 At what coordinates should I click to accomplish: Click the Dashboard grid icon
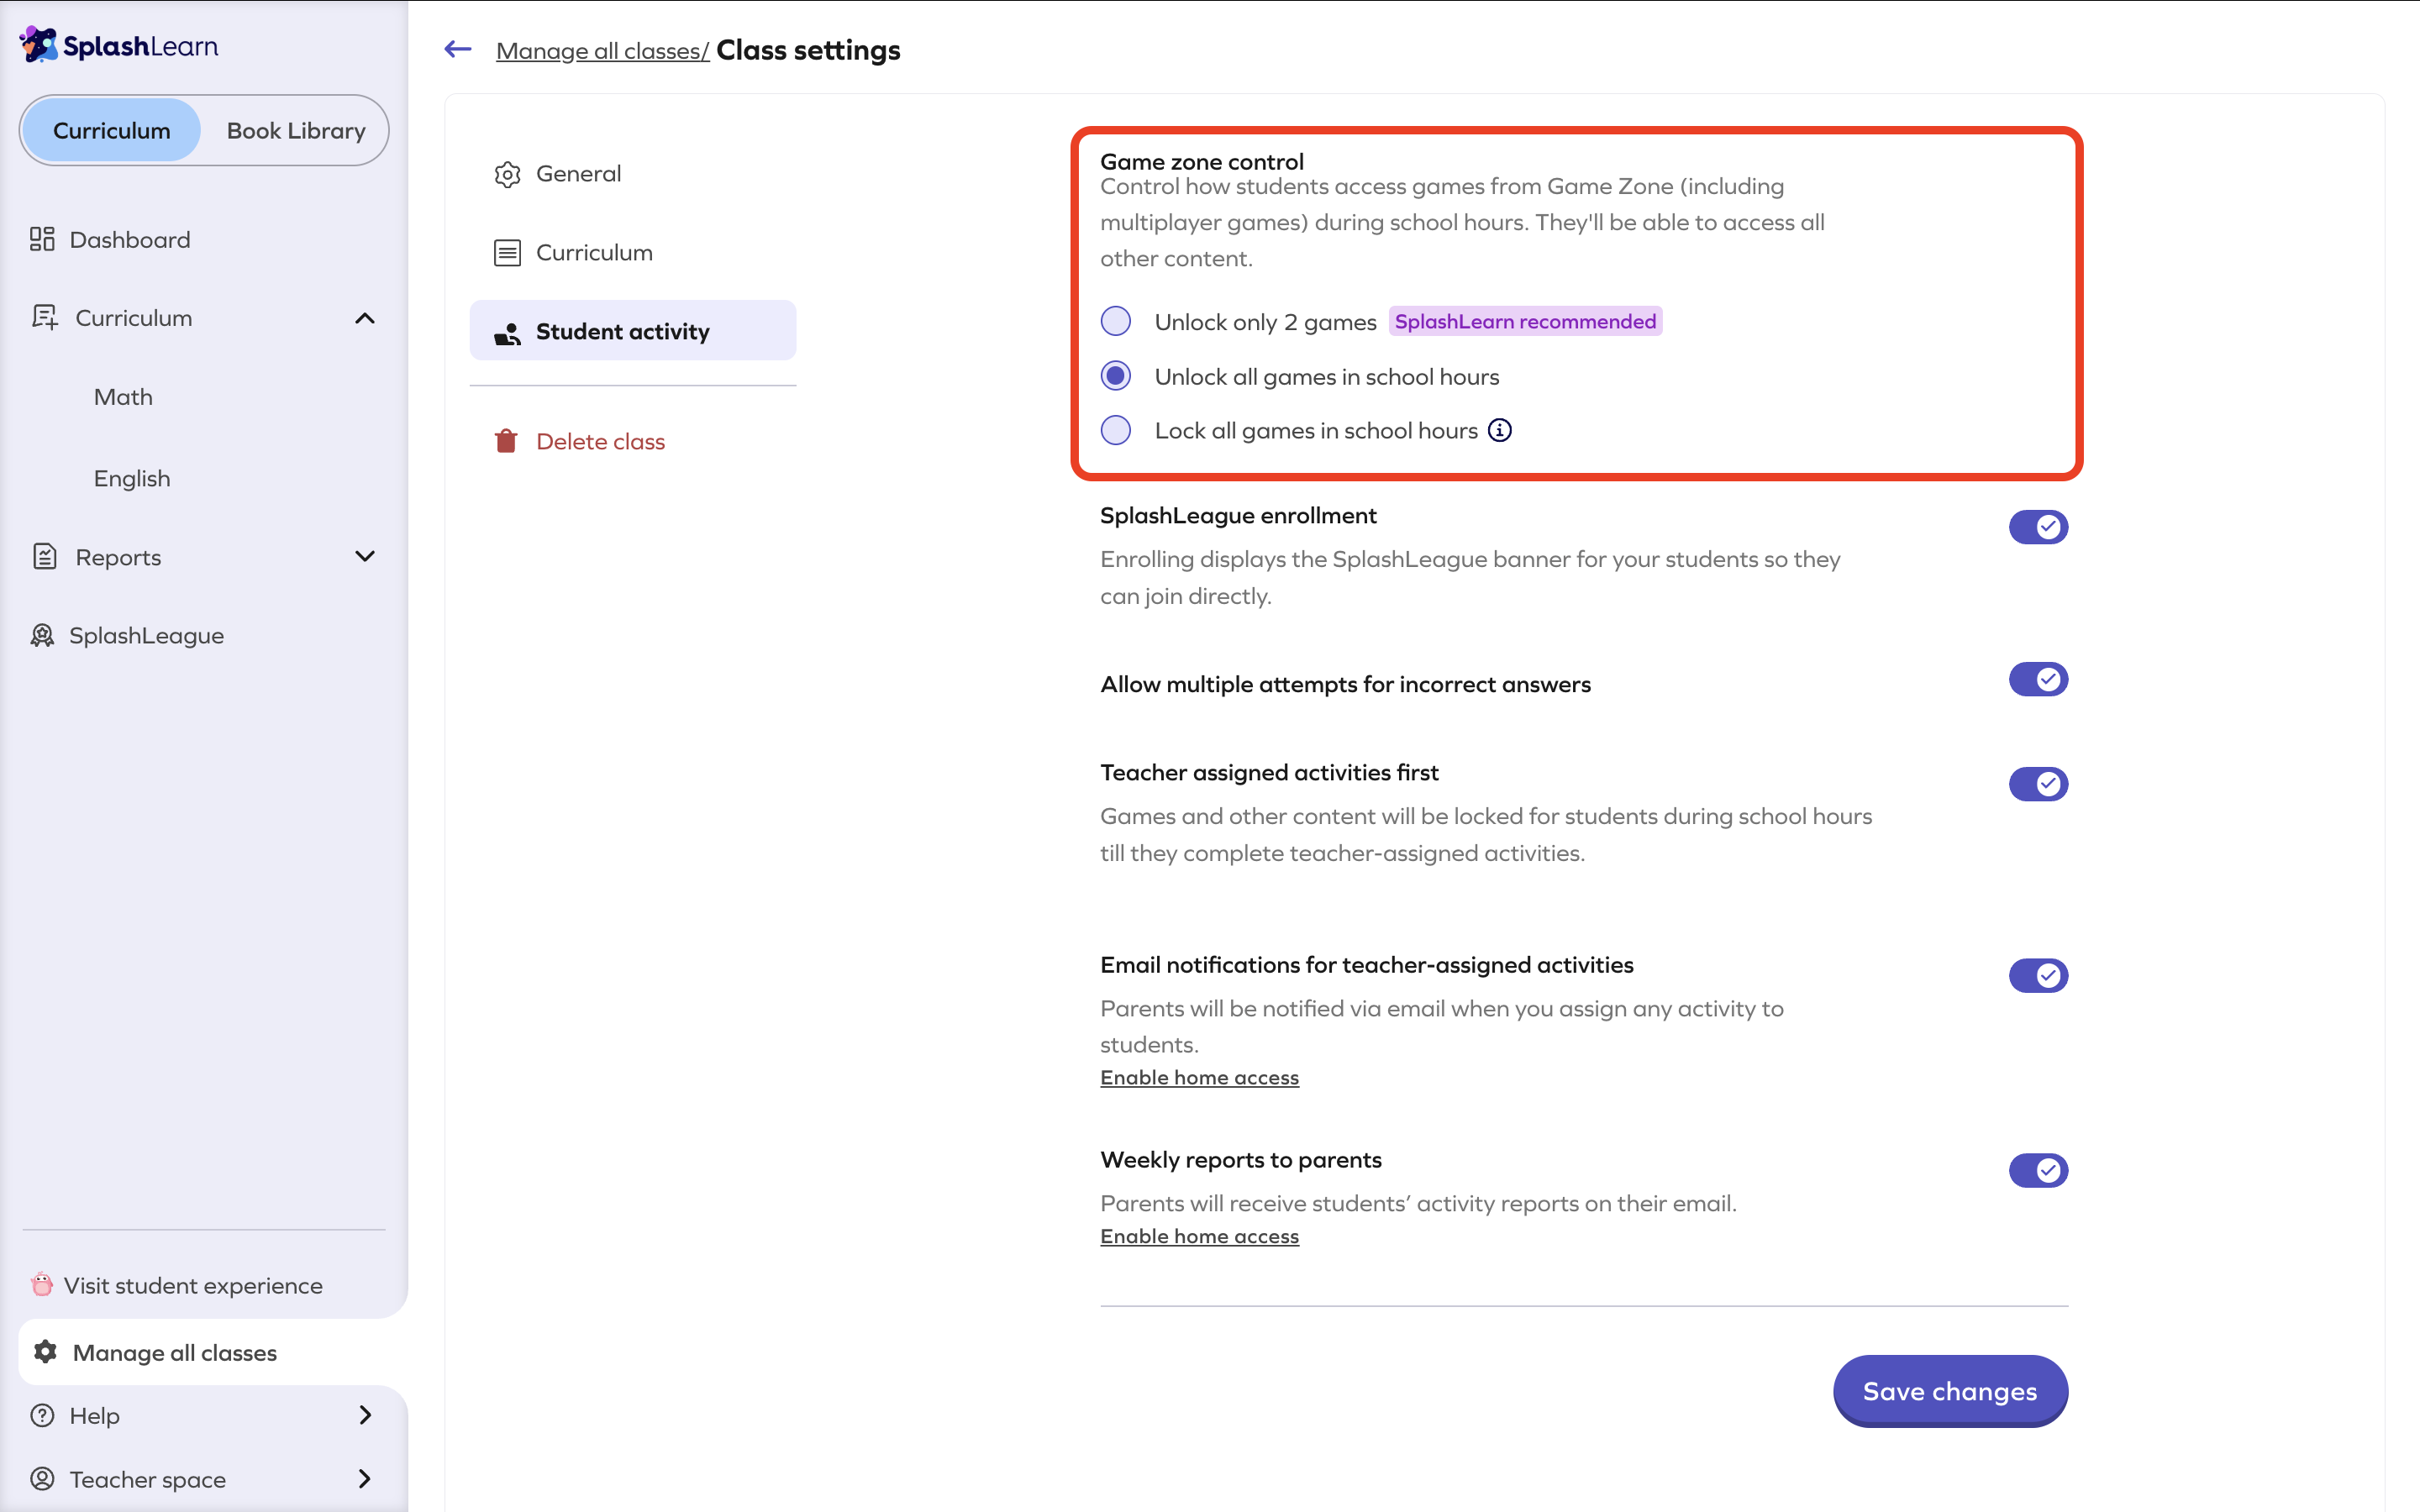(42, 239)
